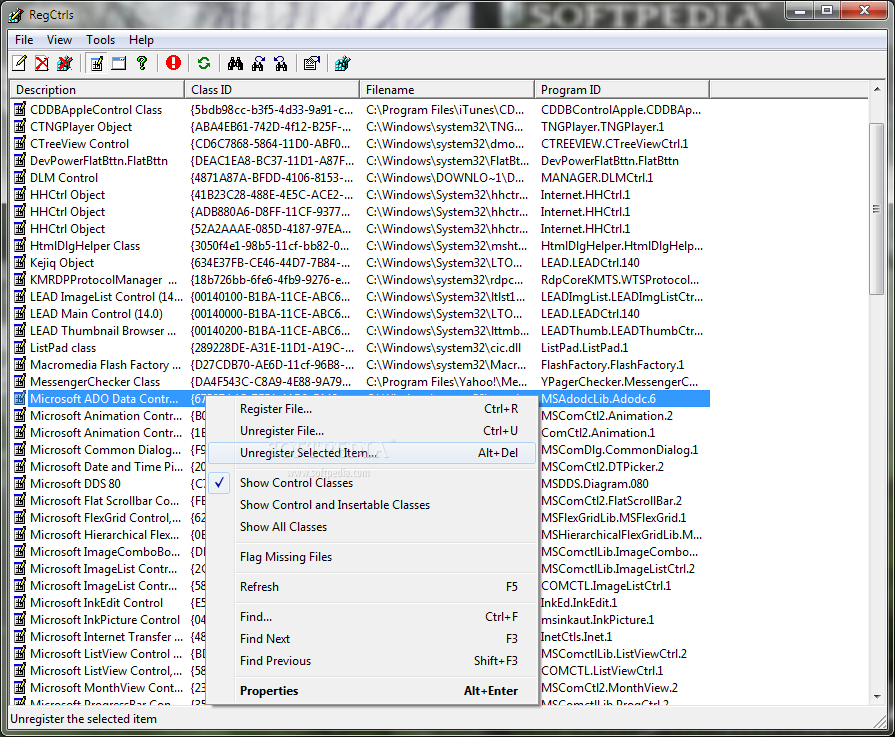Click the RegCtrls title bar app icon
The width and height of the screenshot is (895, 737).
click(x=16, y=15)
